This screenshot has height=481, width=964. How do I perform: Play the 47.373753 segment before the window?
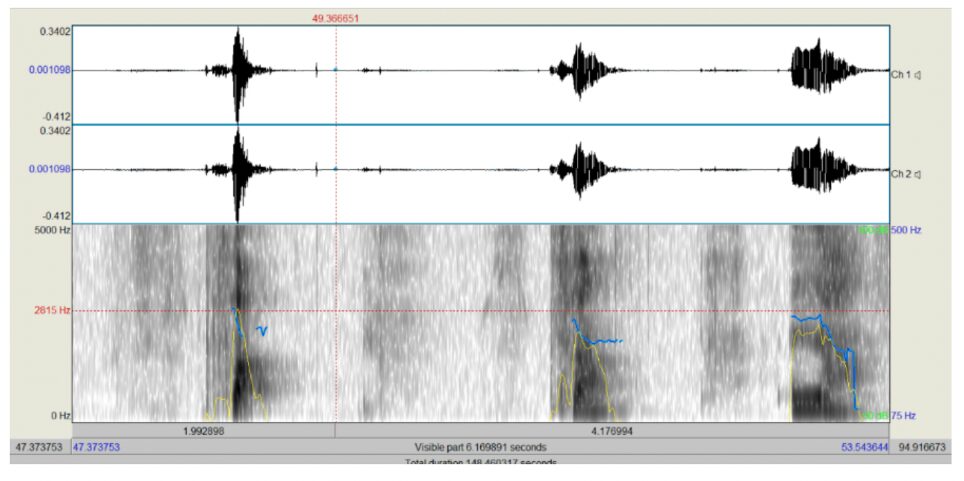pos(38,447)
